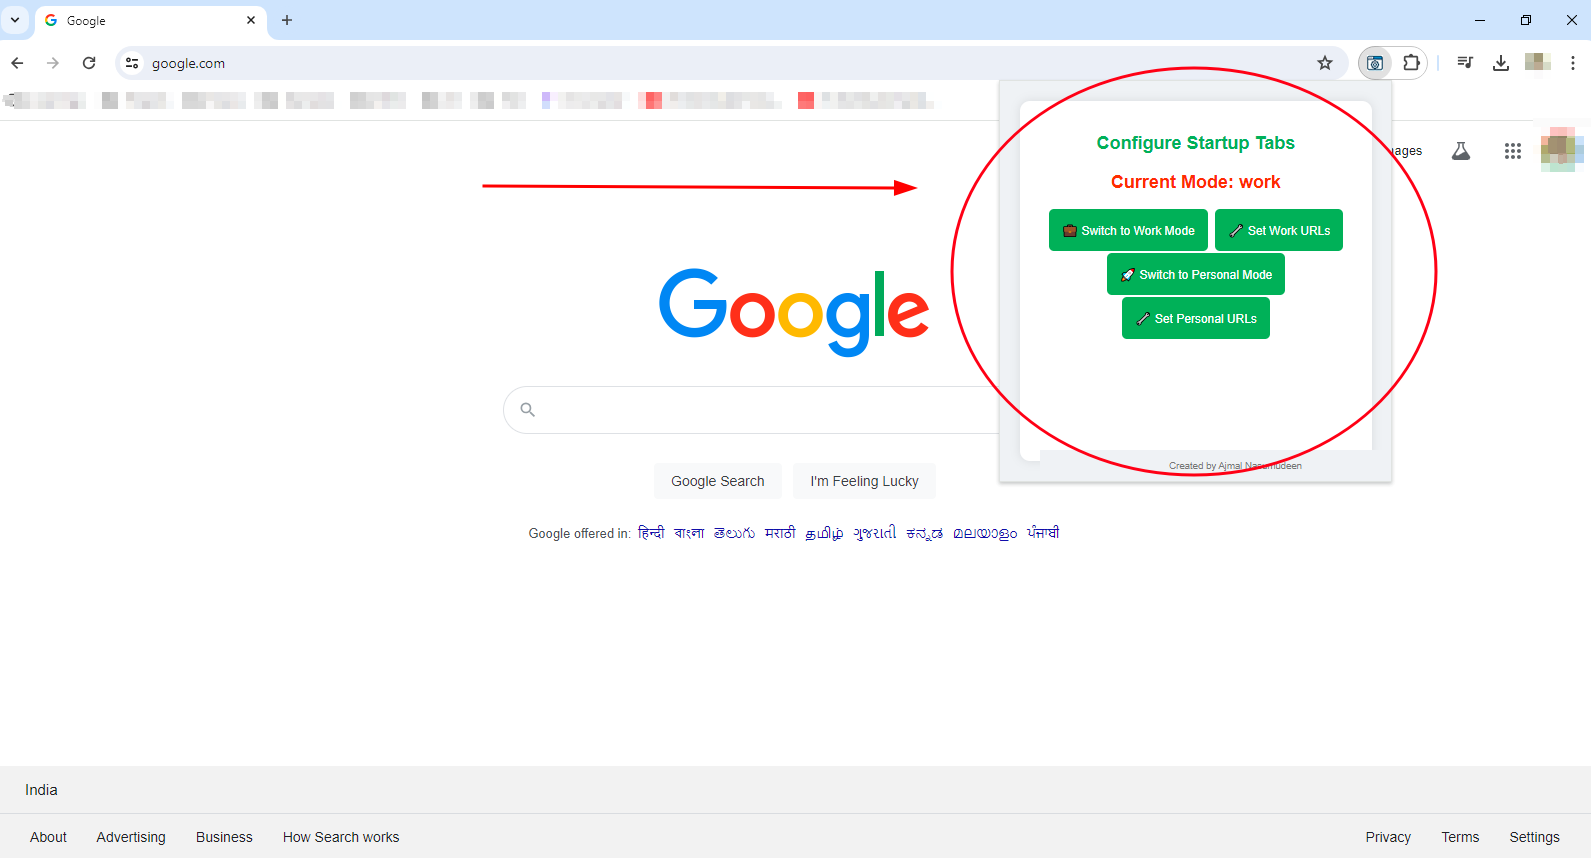The height and width of the screenshot is (858, 1591).
Task: Open the Google apps grid
Action: 1513,151
